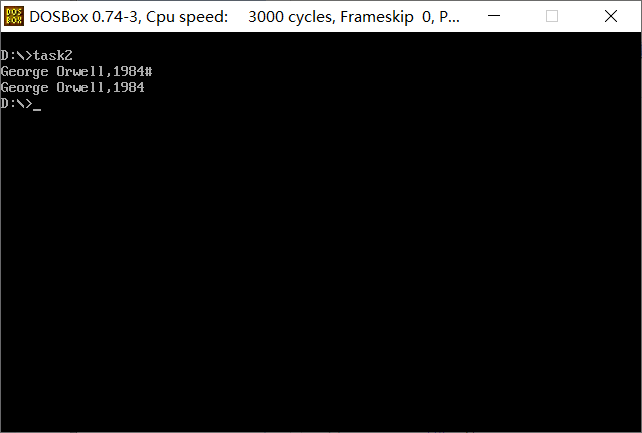Click the blinking cursor at last prompt
Screen dimensions: 642x433
(x=37, y=109)
